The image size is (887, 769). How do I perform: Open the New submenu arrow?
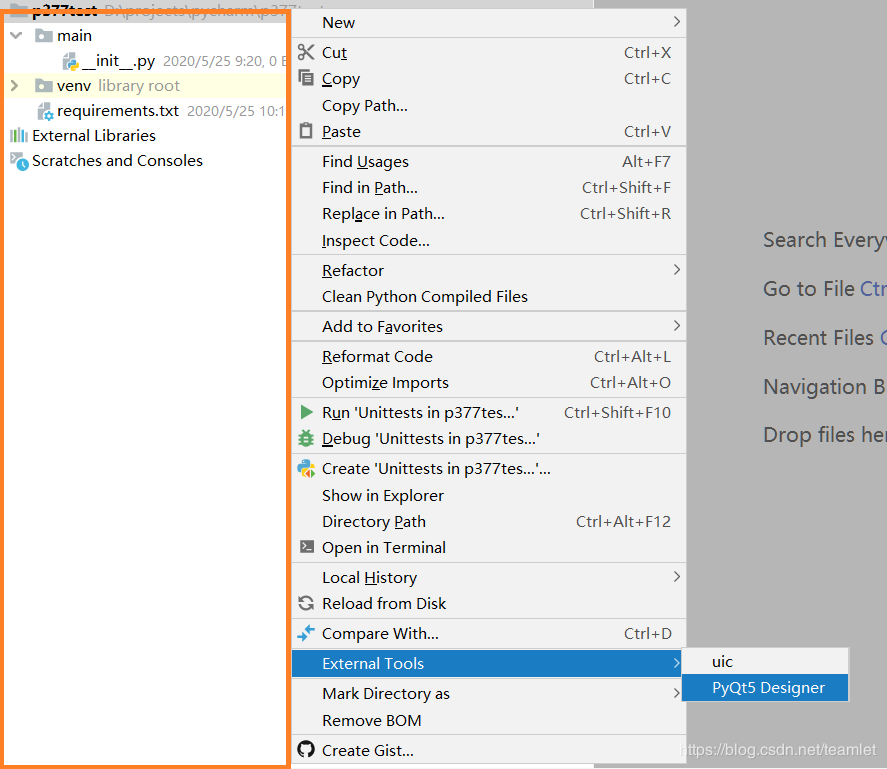click(677, 22)
